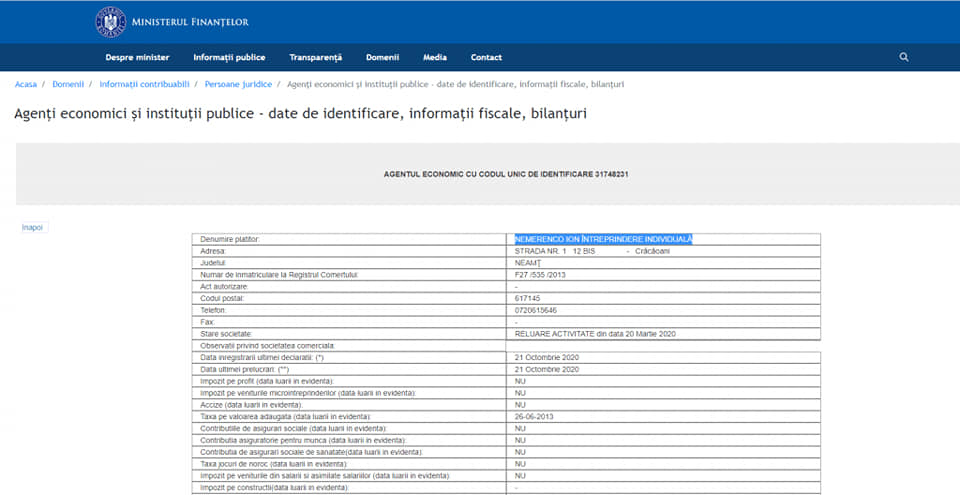
Task: Click the phone number 0720615646
Action: (539, 310)
